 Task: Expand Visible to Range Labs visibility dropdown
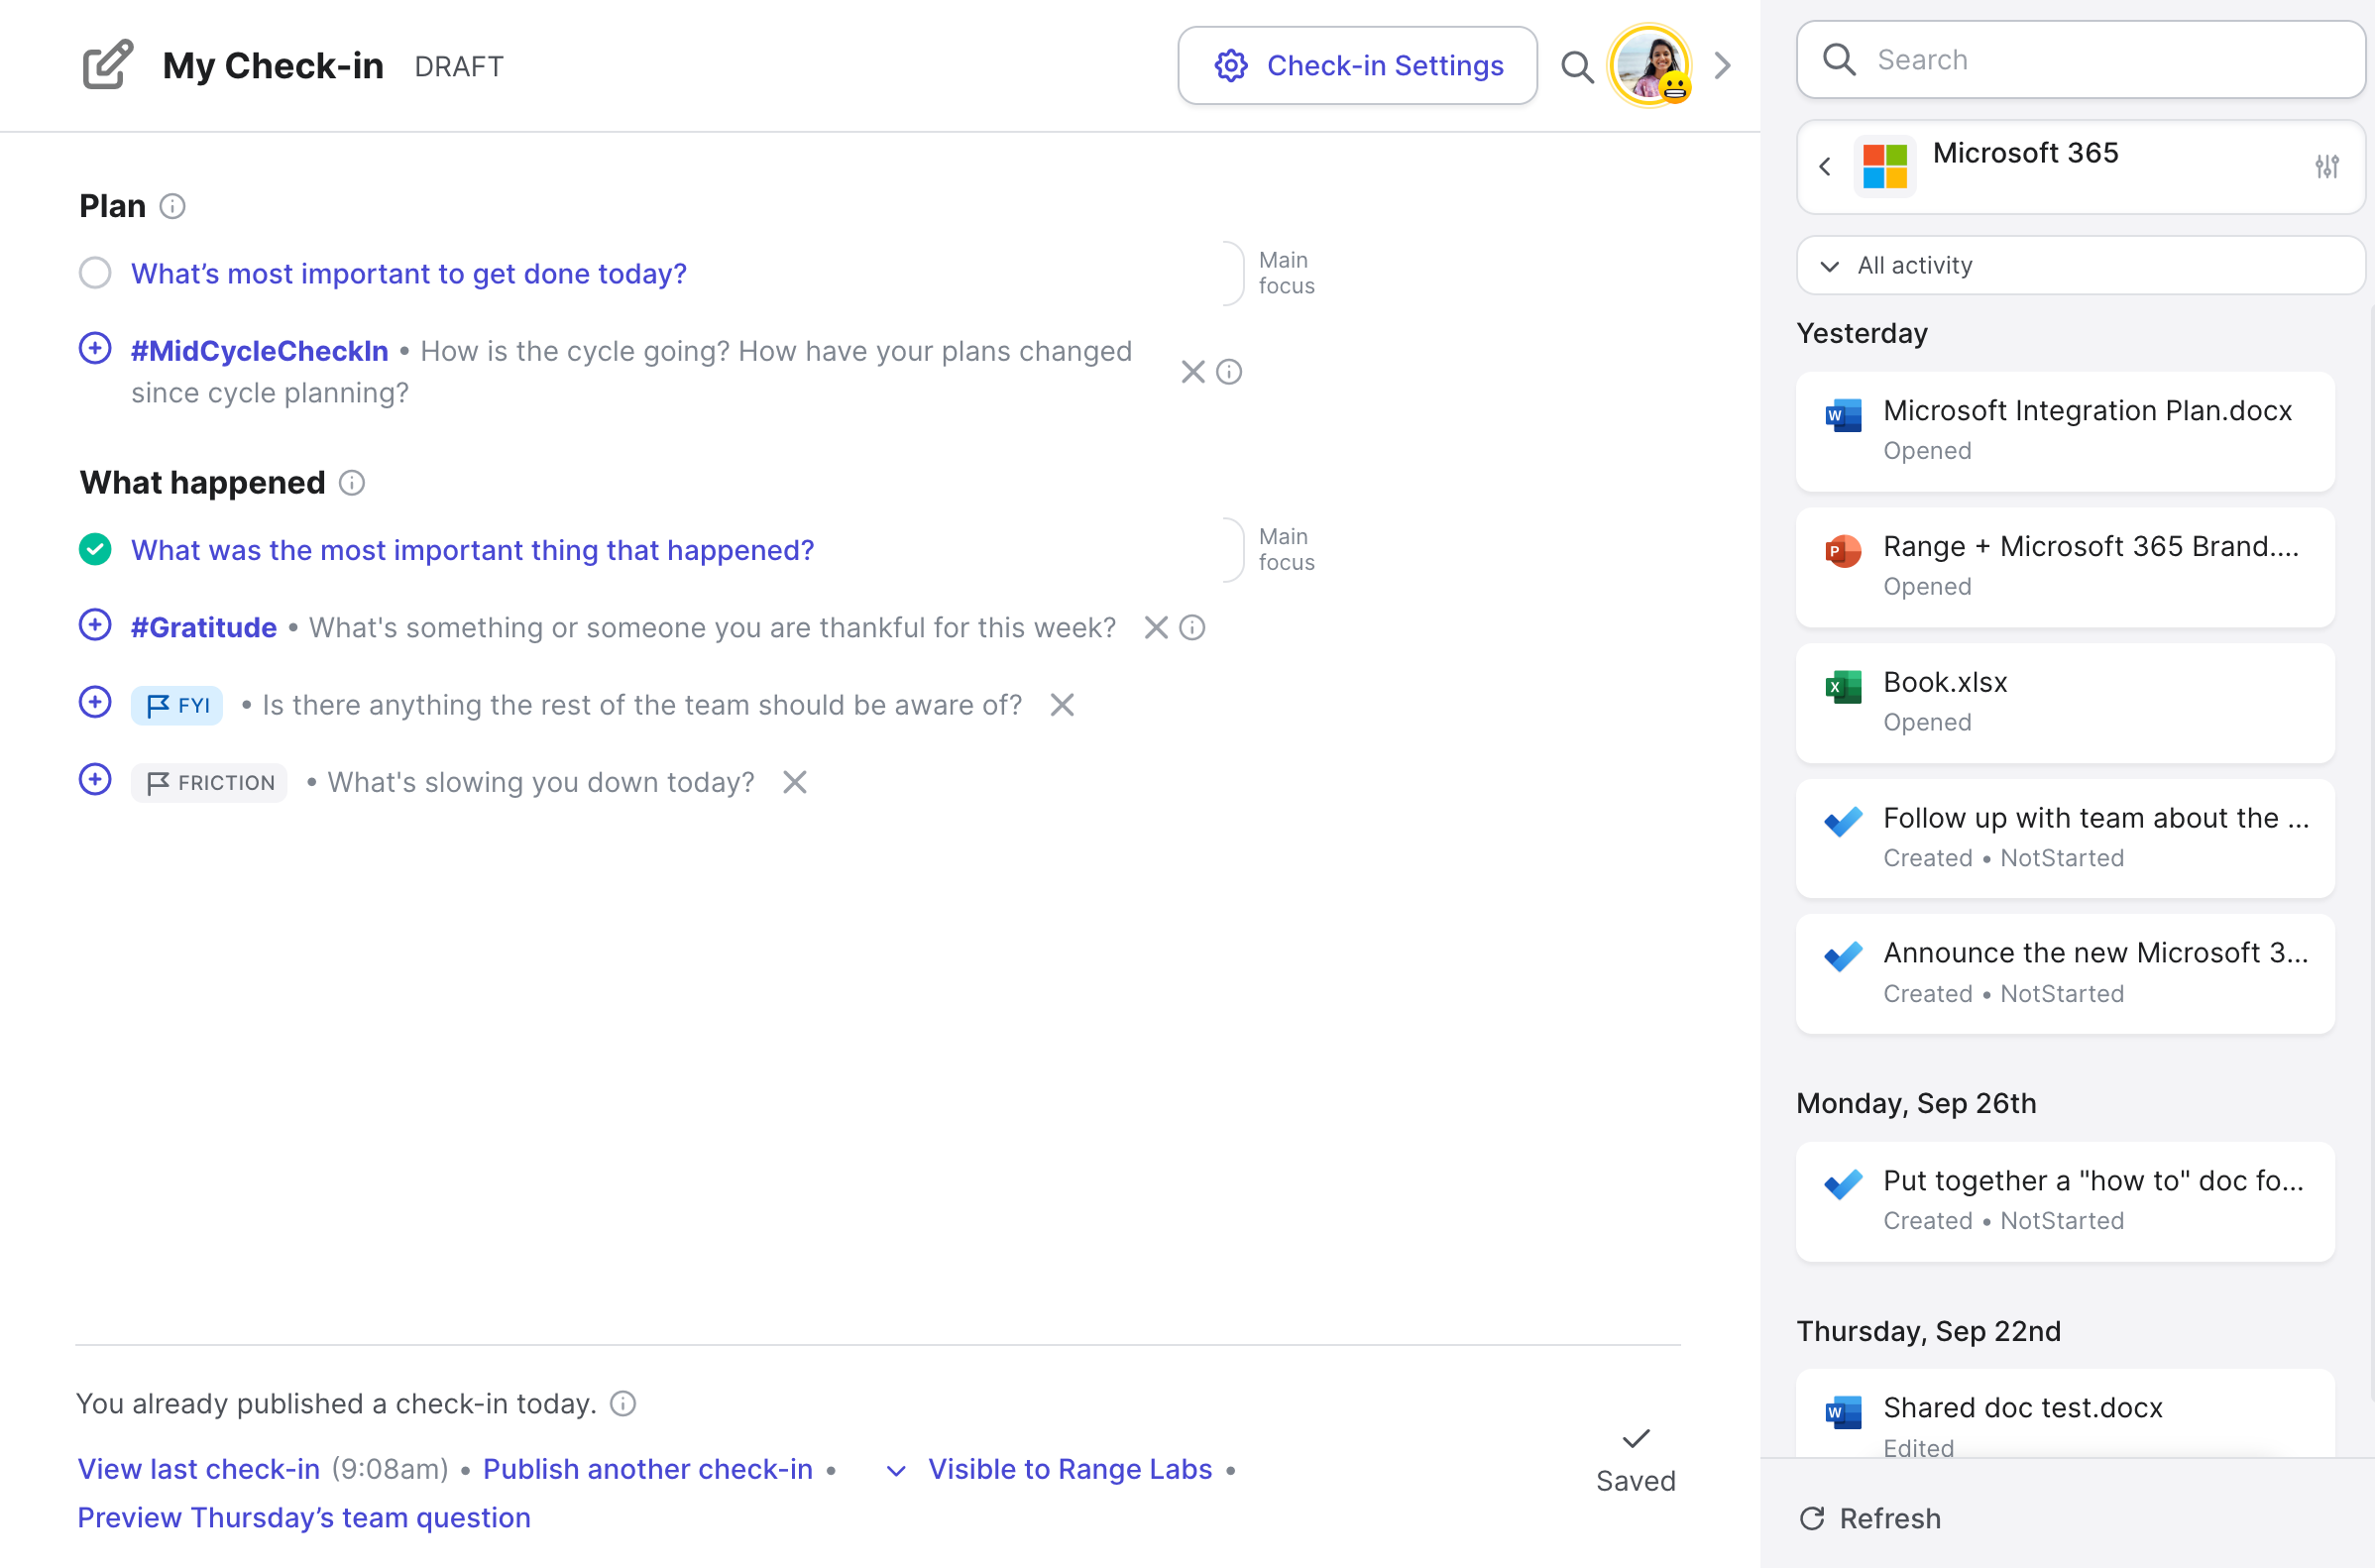coord(1049,1469)
